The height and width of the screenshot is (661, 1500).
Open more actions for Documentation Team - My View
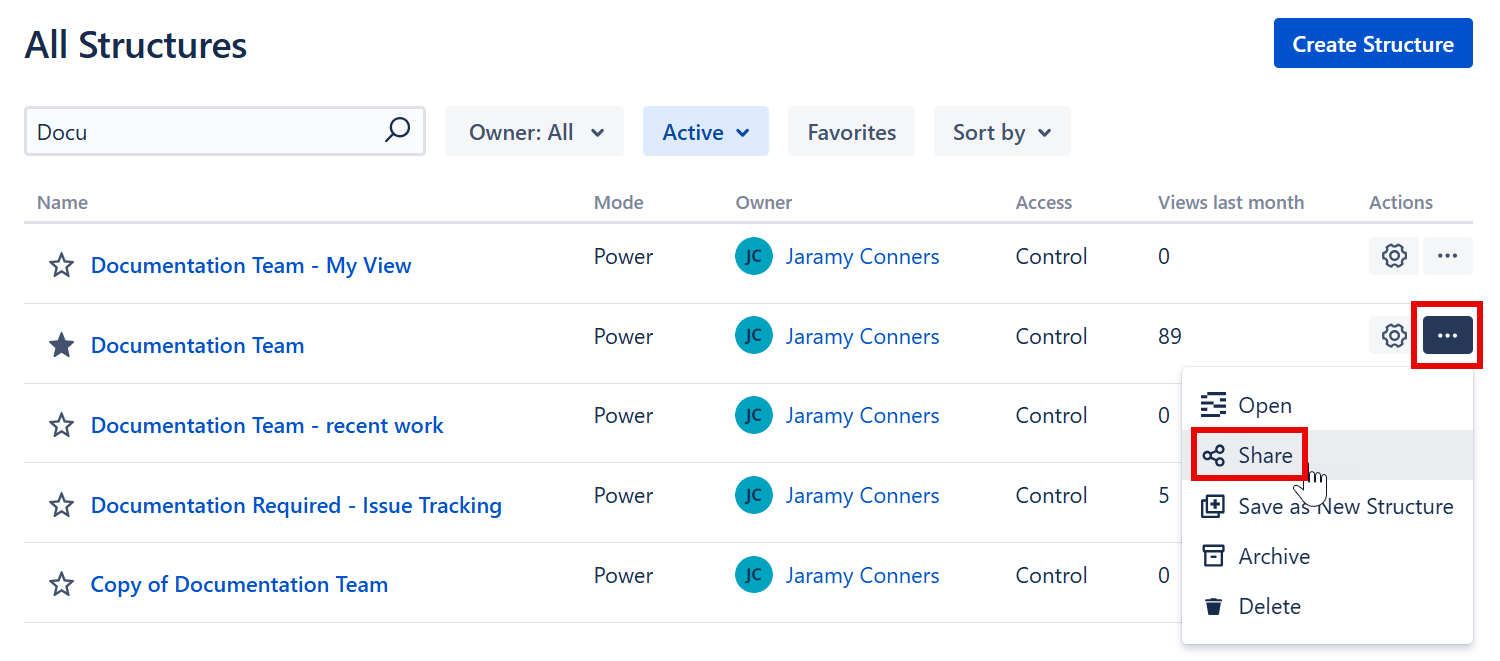(x=1447, y=256)
